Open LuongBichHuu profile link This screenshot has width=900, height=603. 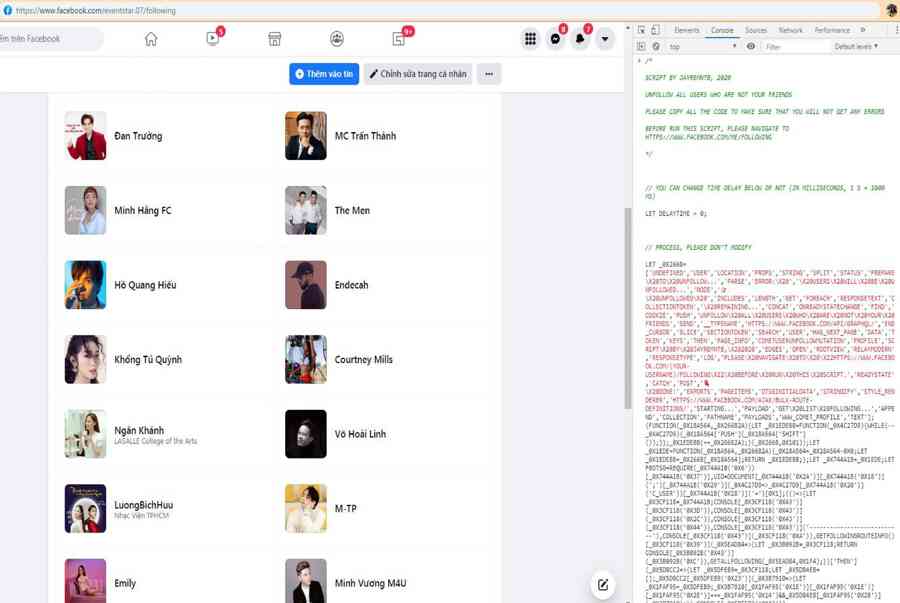(143, 505)
